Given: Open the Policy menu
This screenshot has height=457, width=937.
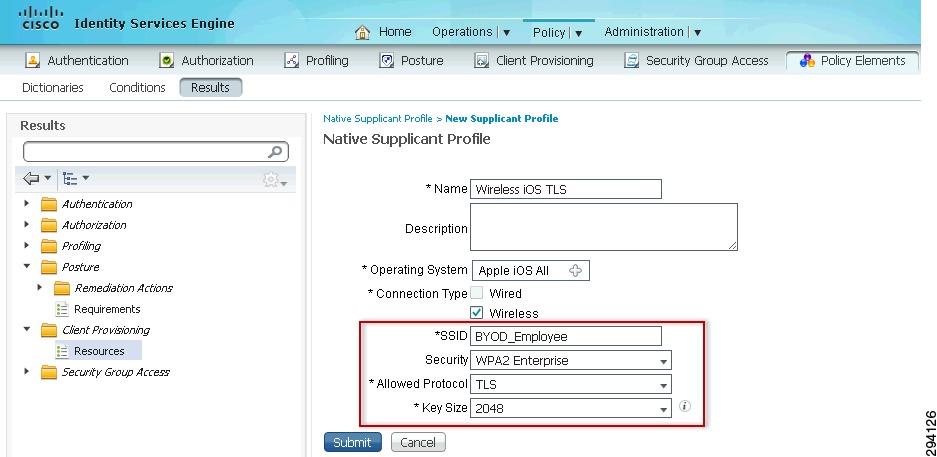Looking at the screenshot, I should (557, 32).
